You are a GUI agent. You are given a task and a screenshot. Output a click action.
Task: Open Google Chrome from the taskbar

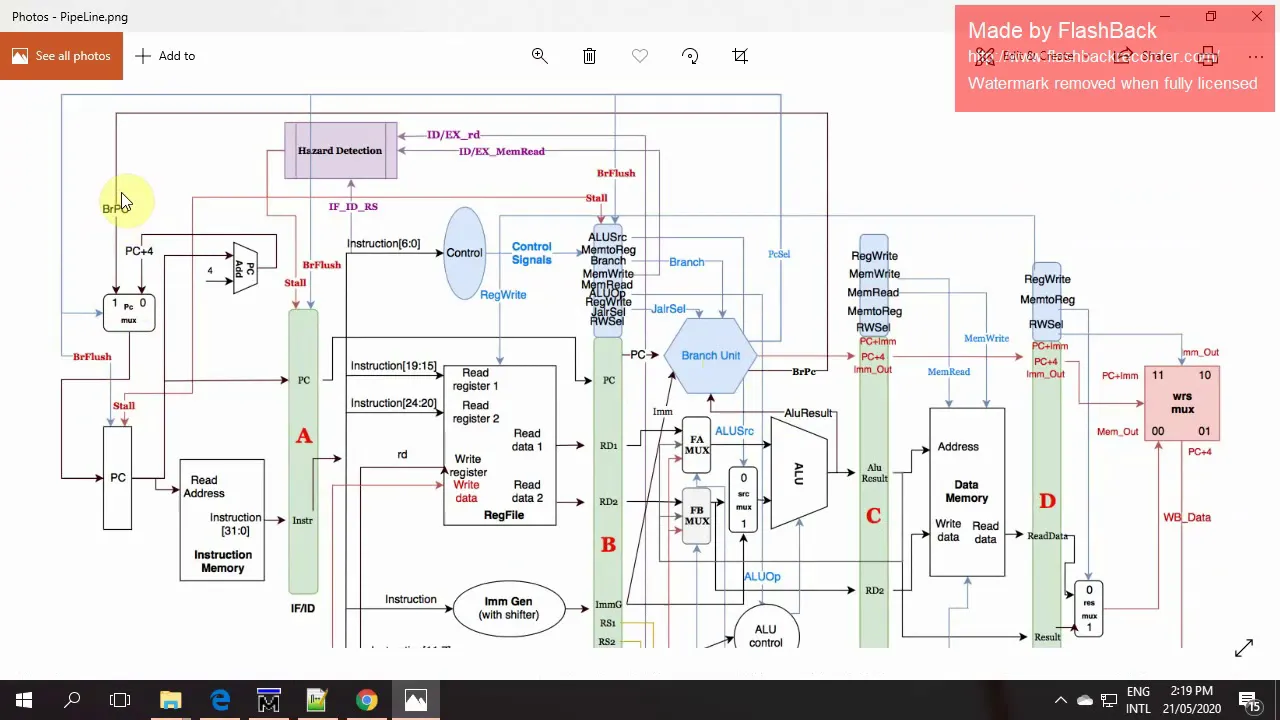(366, 700)
